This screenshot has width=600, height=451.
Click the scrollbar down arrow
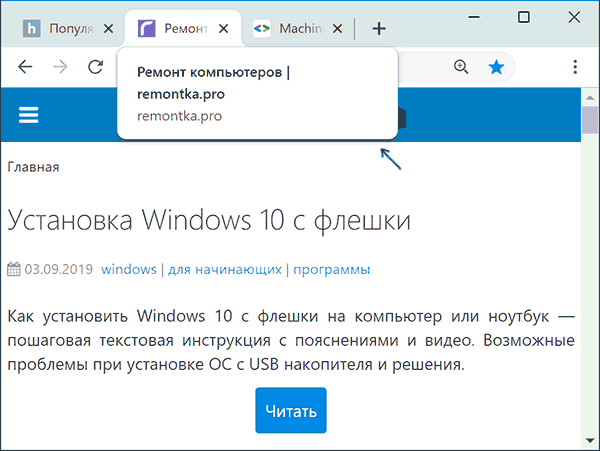[x=590, y=441]
